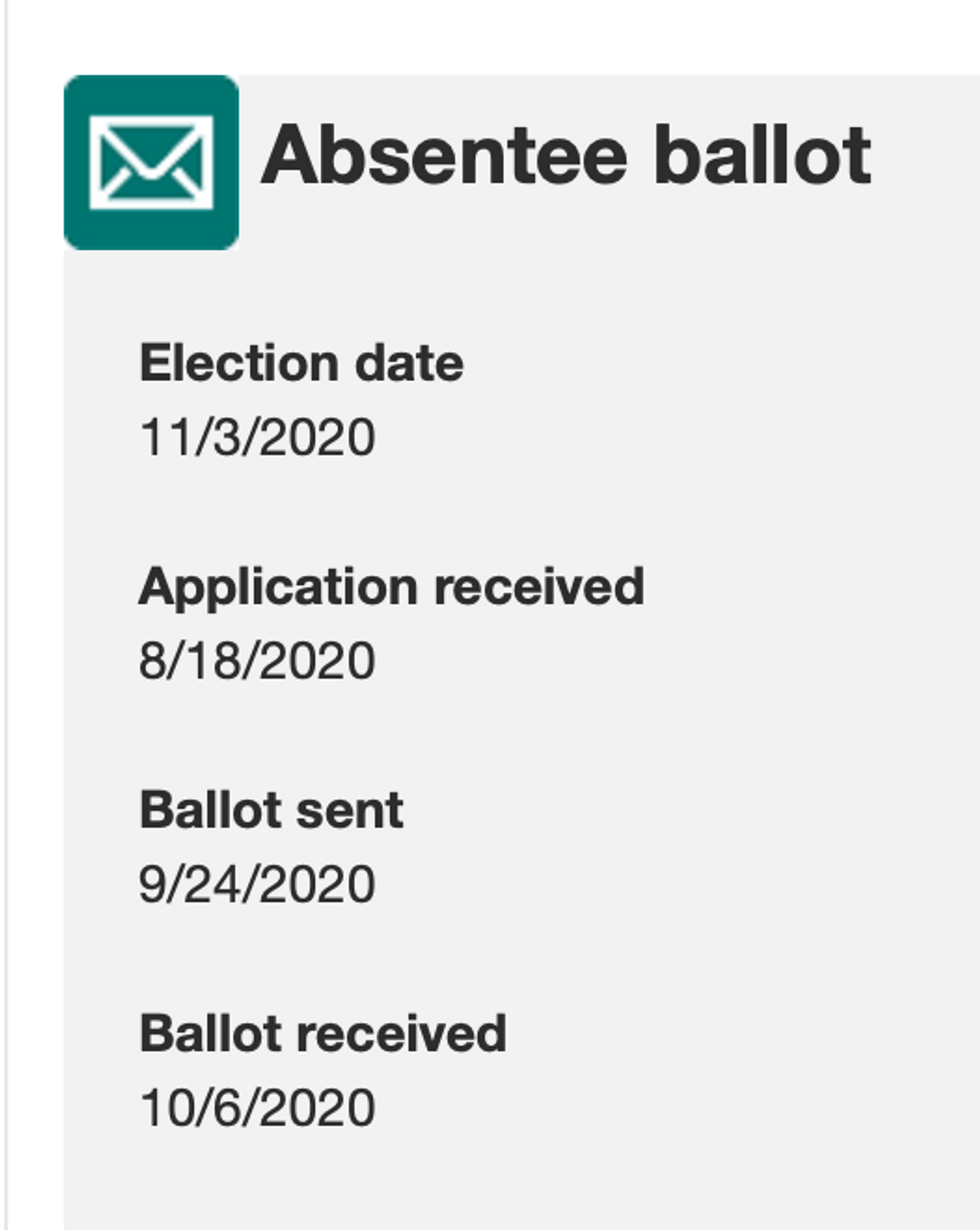Click the teal envelope mail icon
This screenshot has height=1230, width=980.
[x=151, y=162]
